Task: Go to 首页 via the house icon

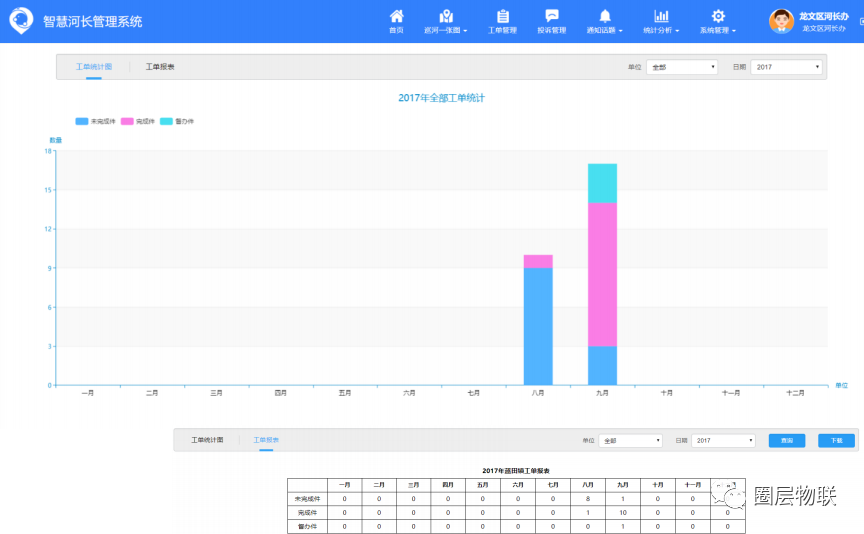Action: click(x=396, y=16)
